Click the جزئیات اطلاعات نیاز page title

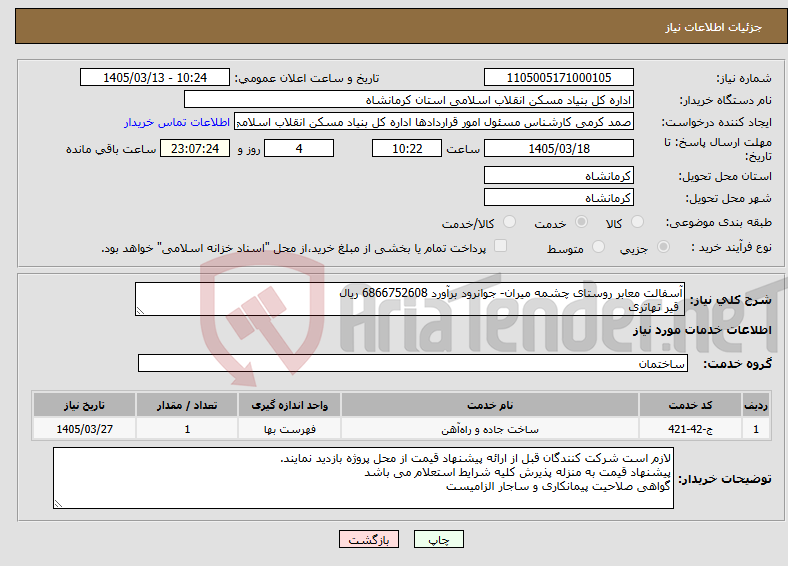click(x=714, y=27)
